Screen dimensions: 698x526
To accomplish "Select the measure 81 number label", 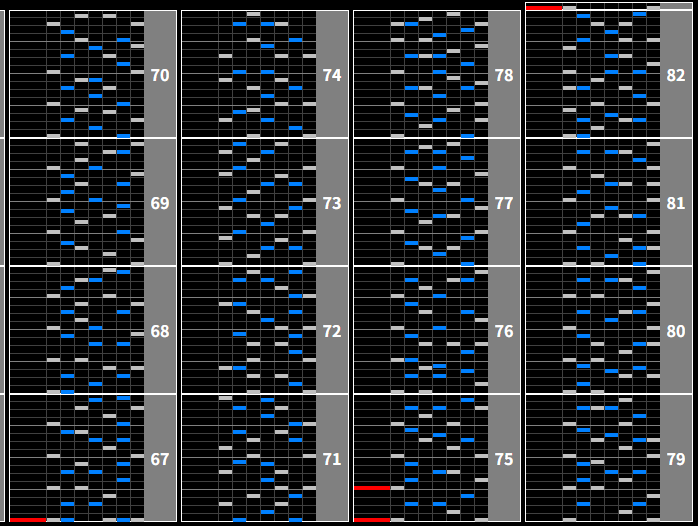I will 676,203.
